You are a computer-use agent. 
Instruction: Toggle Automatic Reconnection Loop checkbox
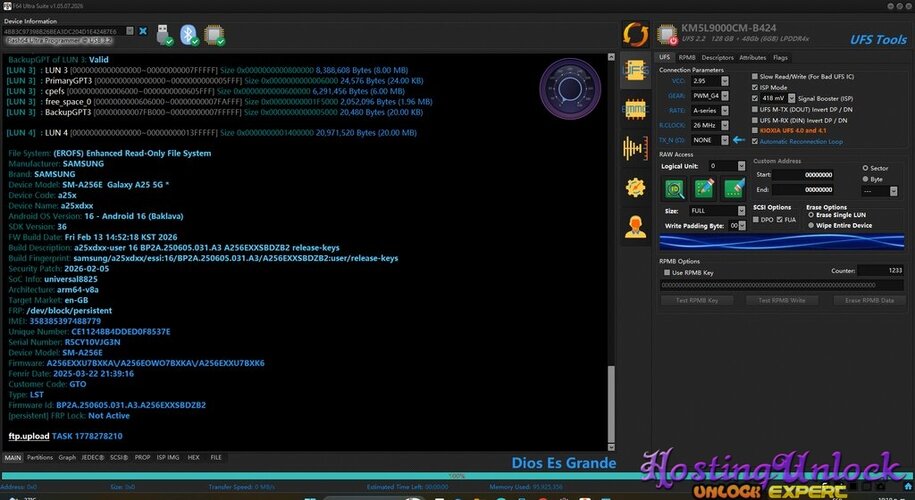755,141
